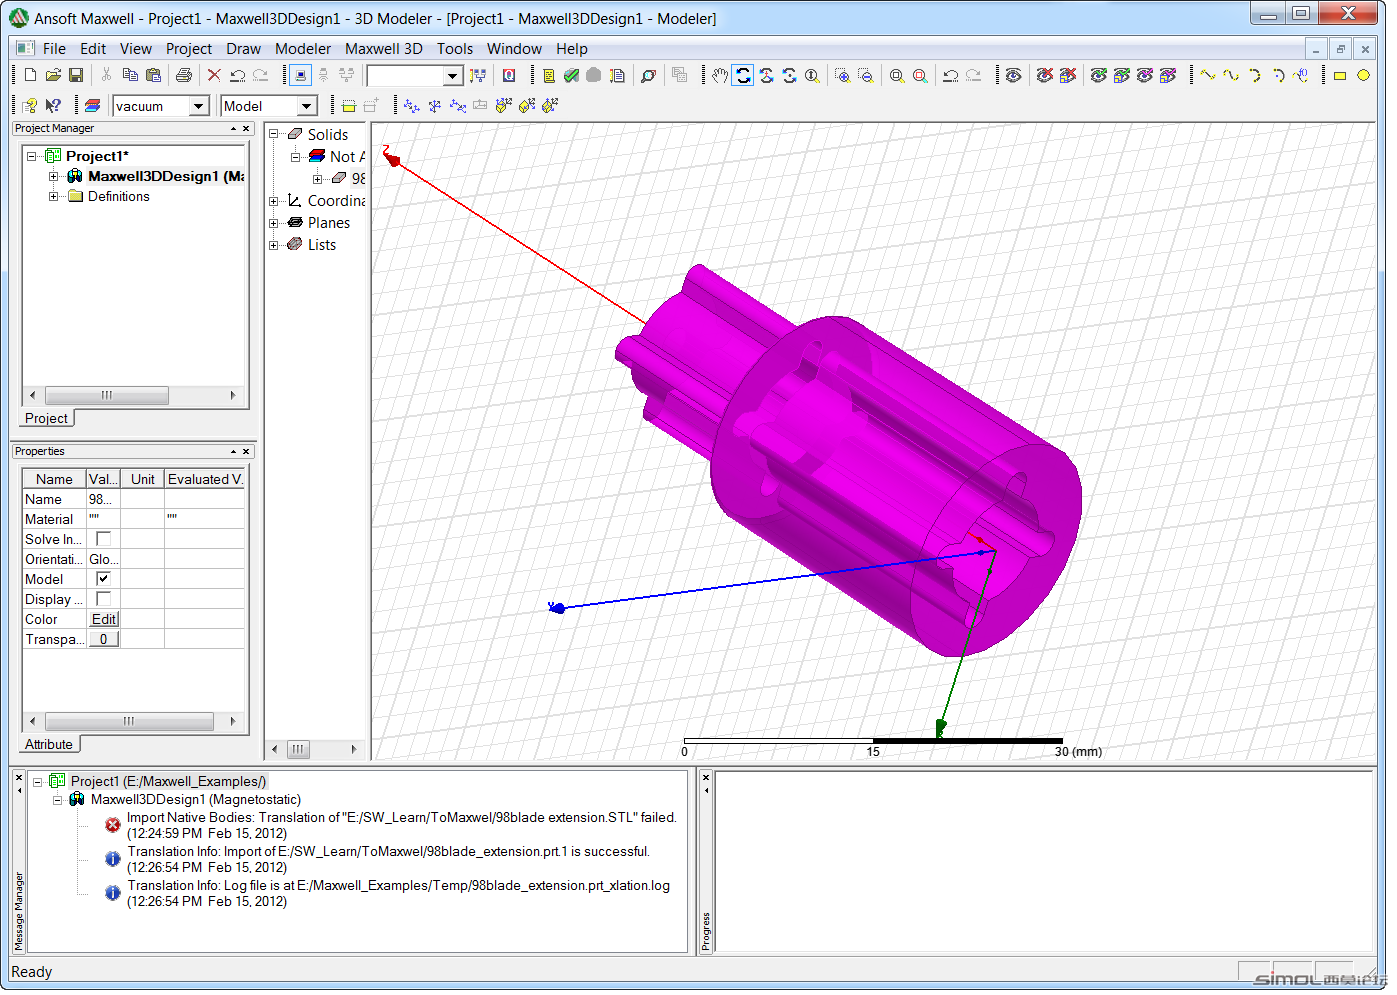The width and height of the screenshot is (1397, 995).
Task: Open the Modeler menu
Action: tap(303, 49)
